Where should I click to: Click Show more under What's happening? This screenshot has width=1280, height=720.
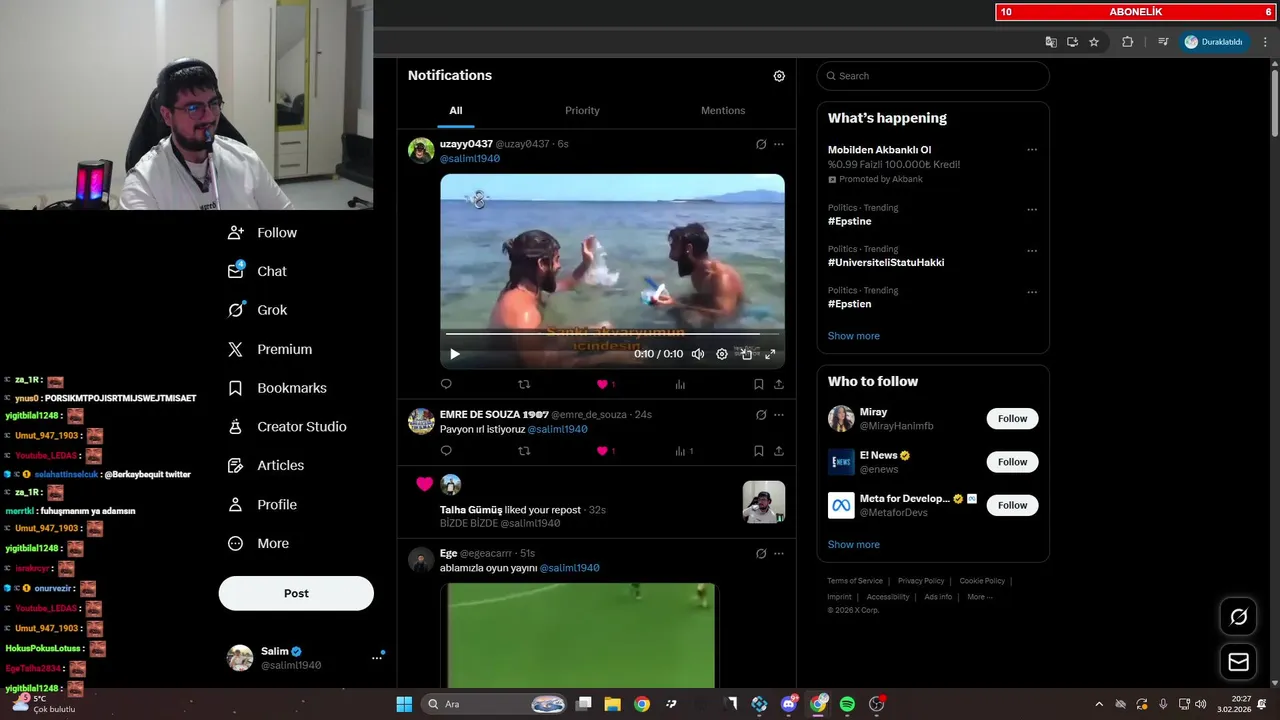854,336
